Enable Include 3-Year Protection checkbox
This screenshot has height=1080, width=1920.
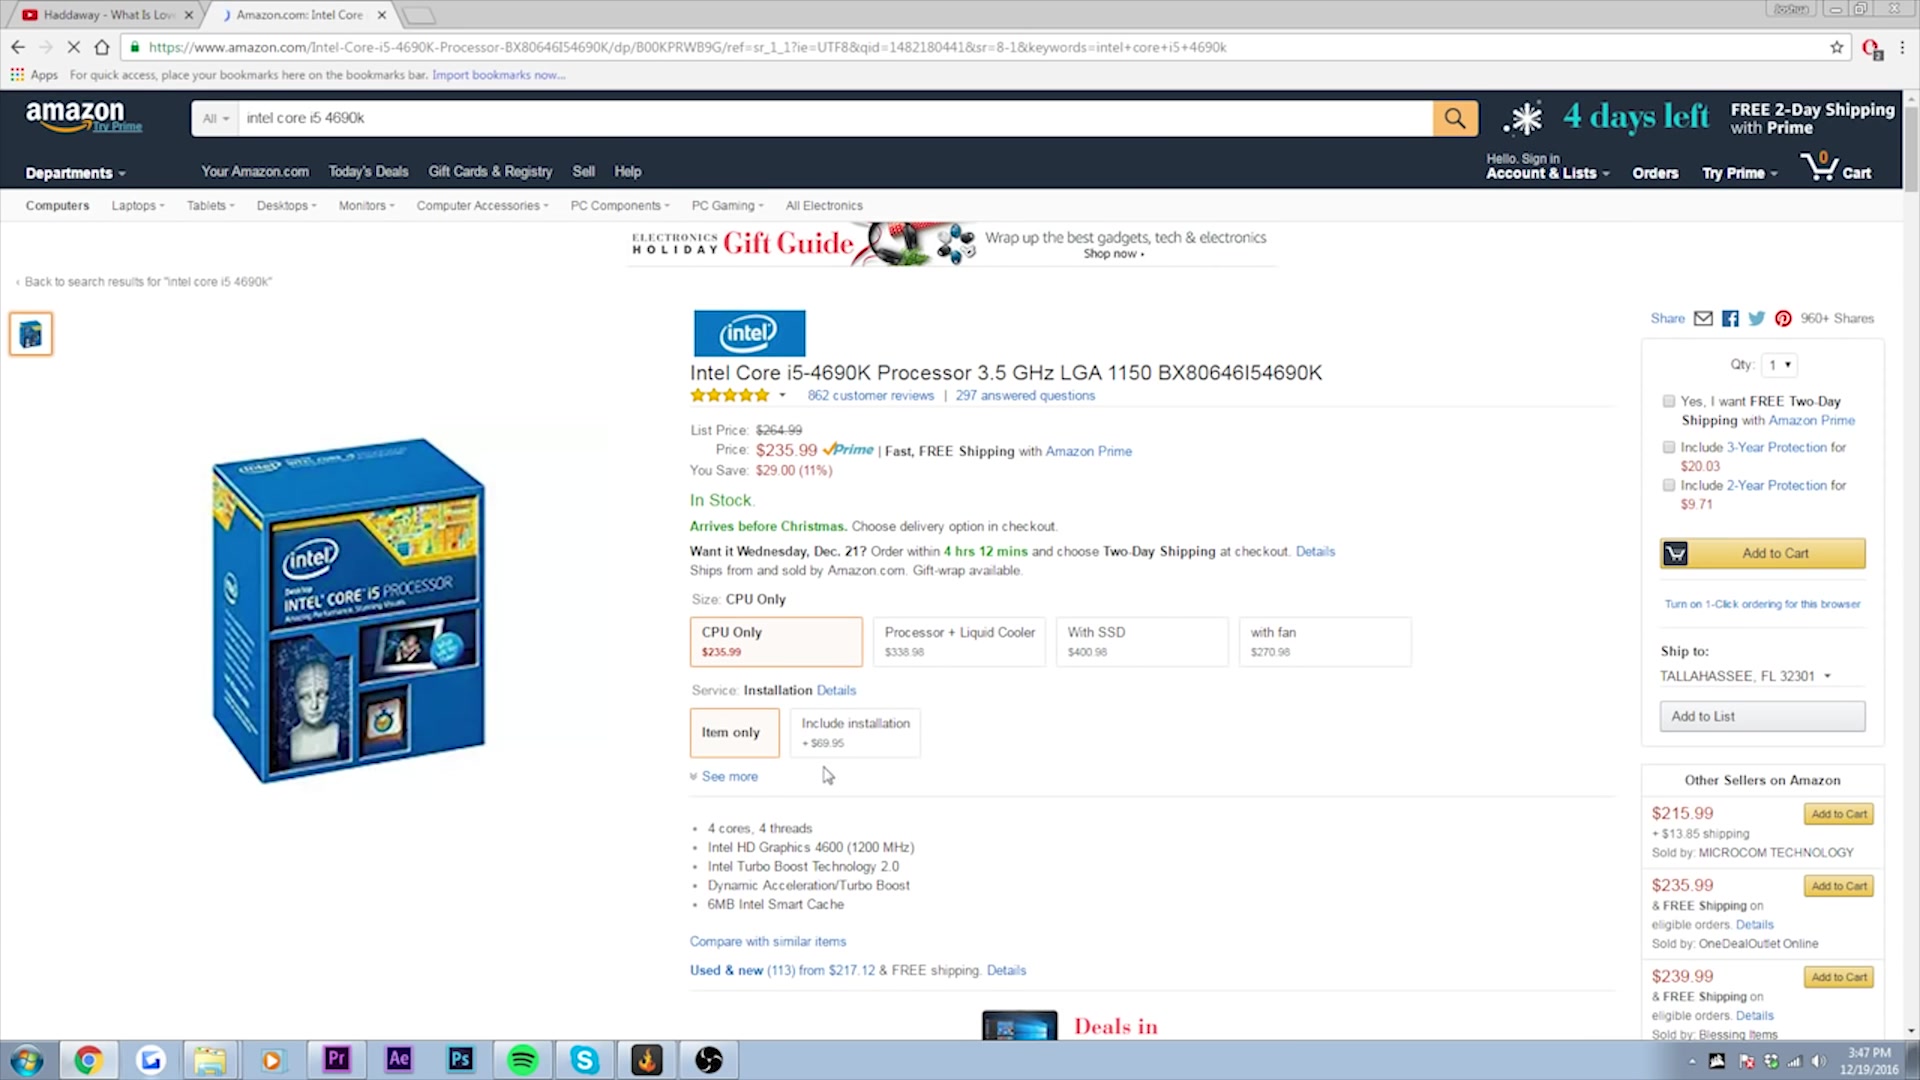[x=1668, y=447]
